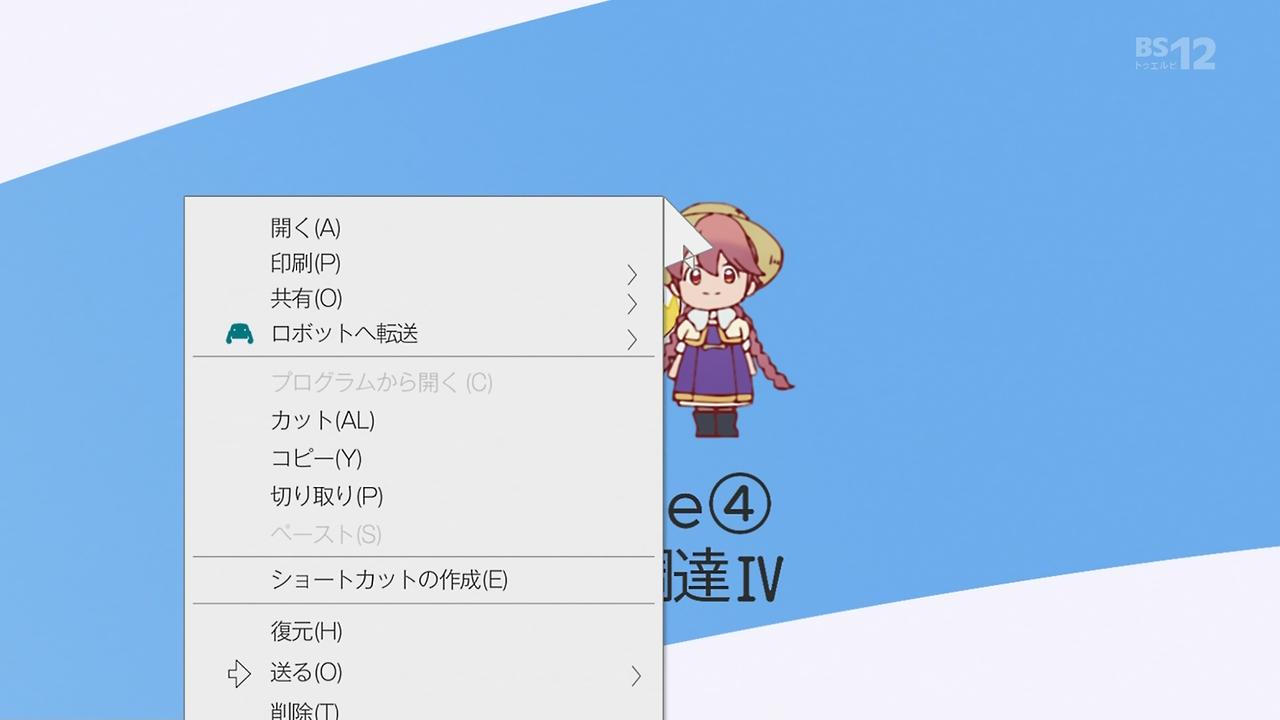Choose 印刷(P) in the menu
The height and width of the screenshot is (720, 1280).
click(424, 263)
